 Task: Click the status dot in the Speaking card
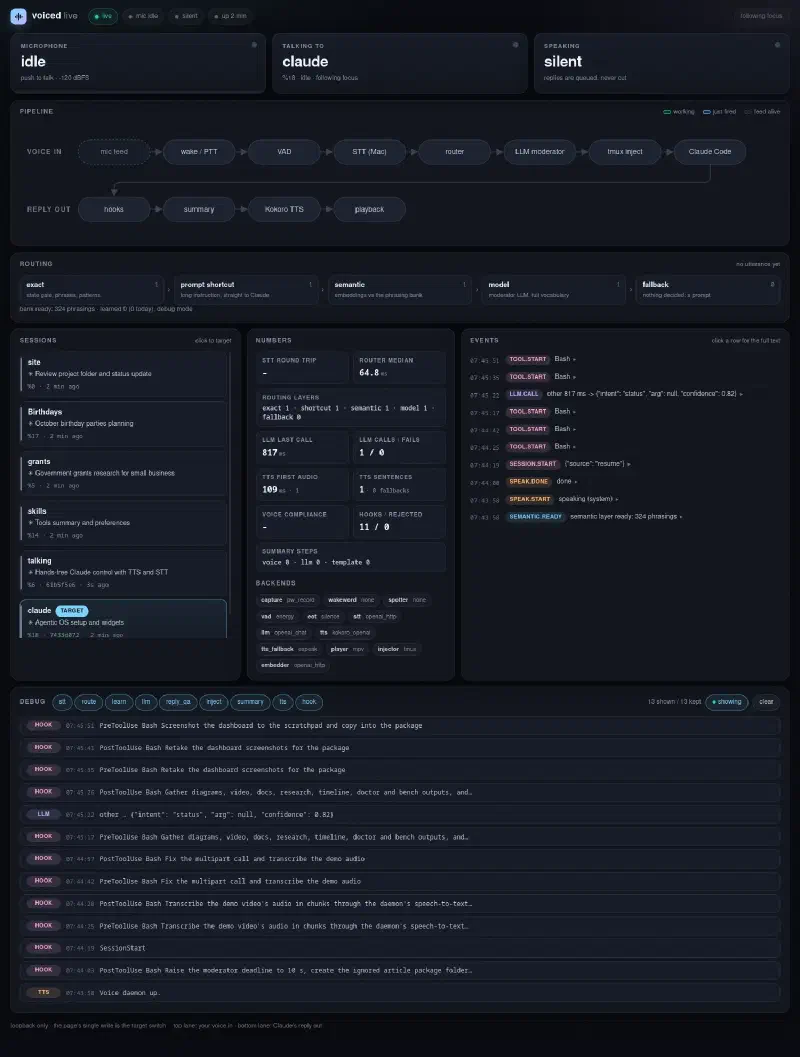777,45
